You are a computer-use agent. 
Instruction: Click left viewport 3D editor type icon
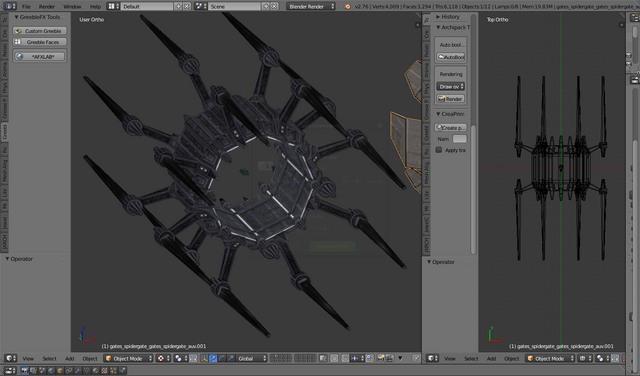(x=10, y=358)
